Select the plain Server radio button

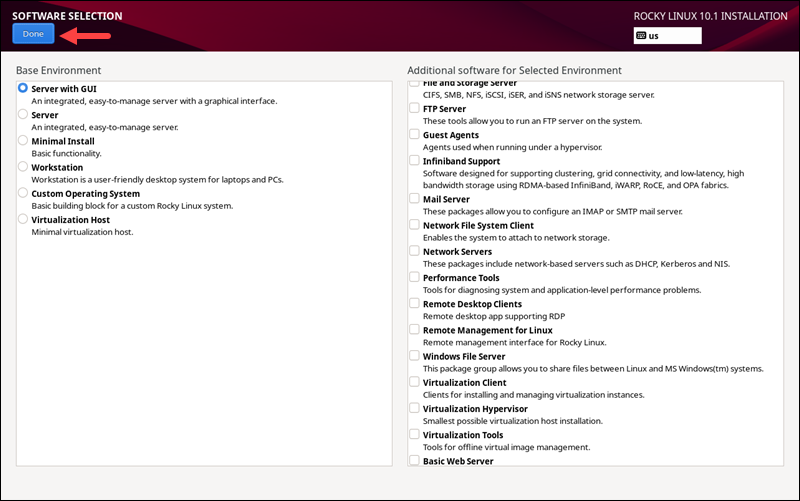(x=23, y=114)
